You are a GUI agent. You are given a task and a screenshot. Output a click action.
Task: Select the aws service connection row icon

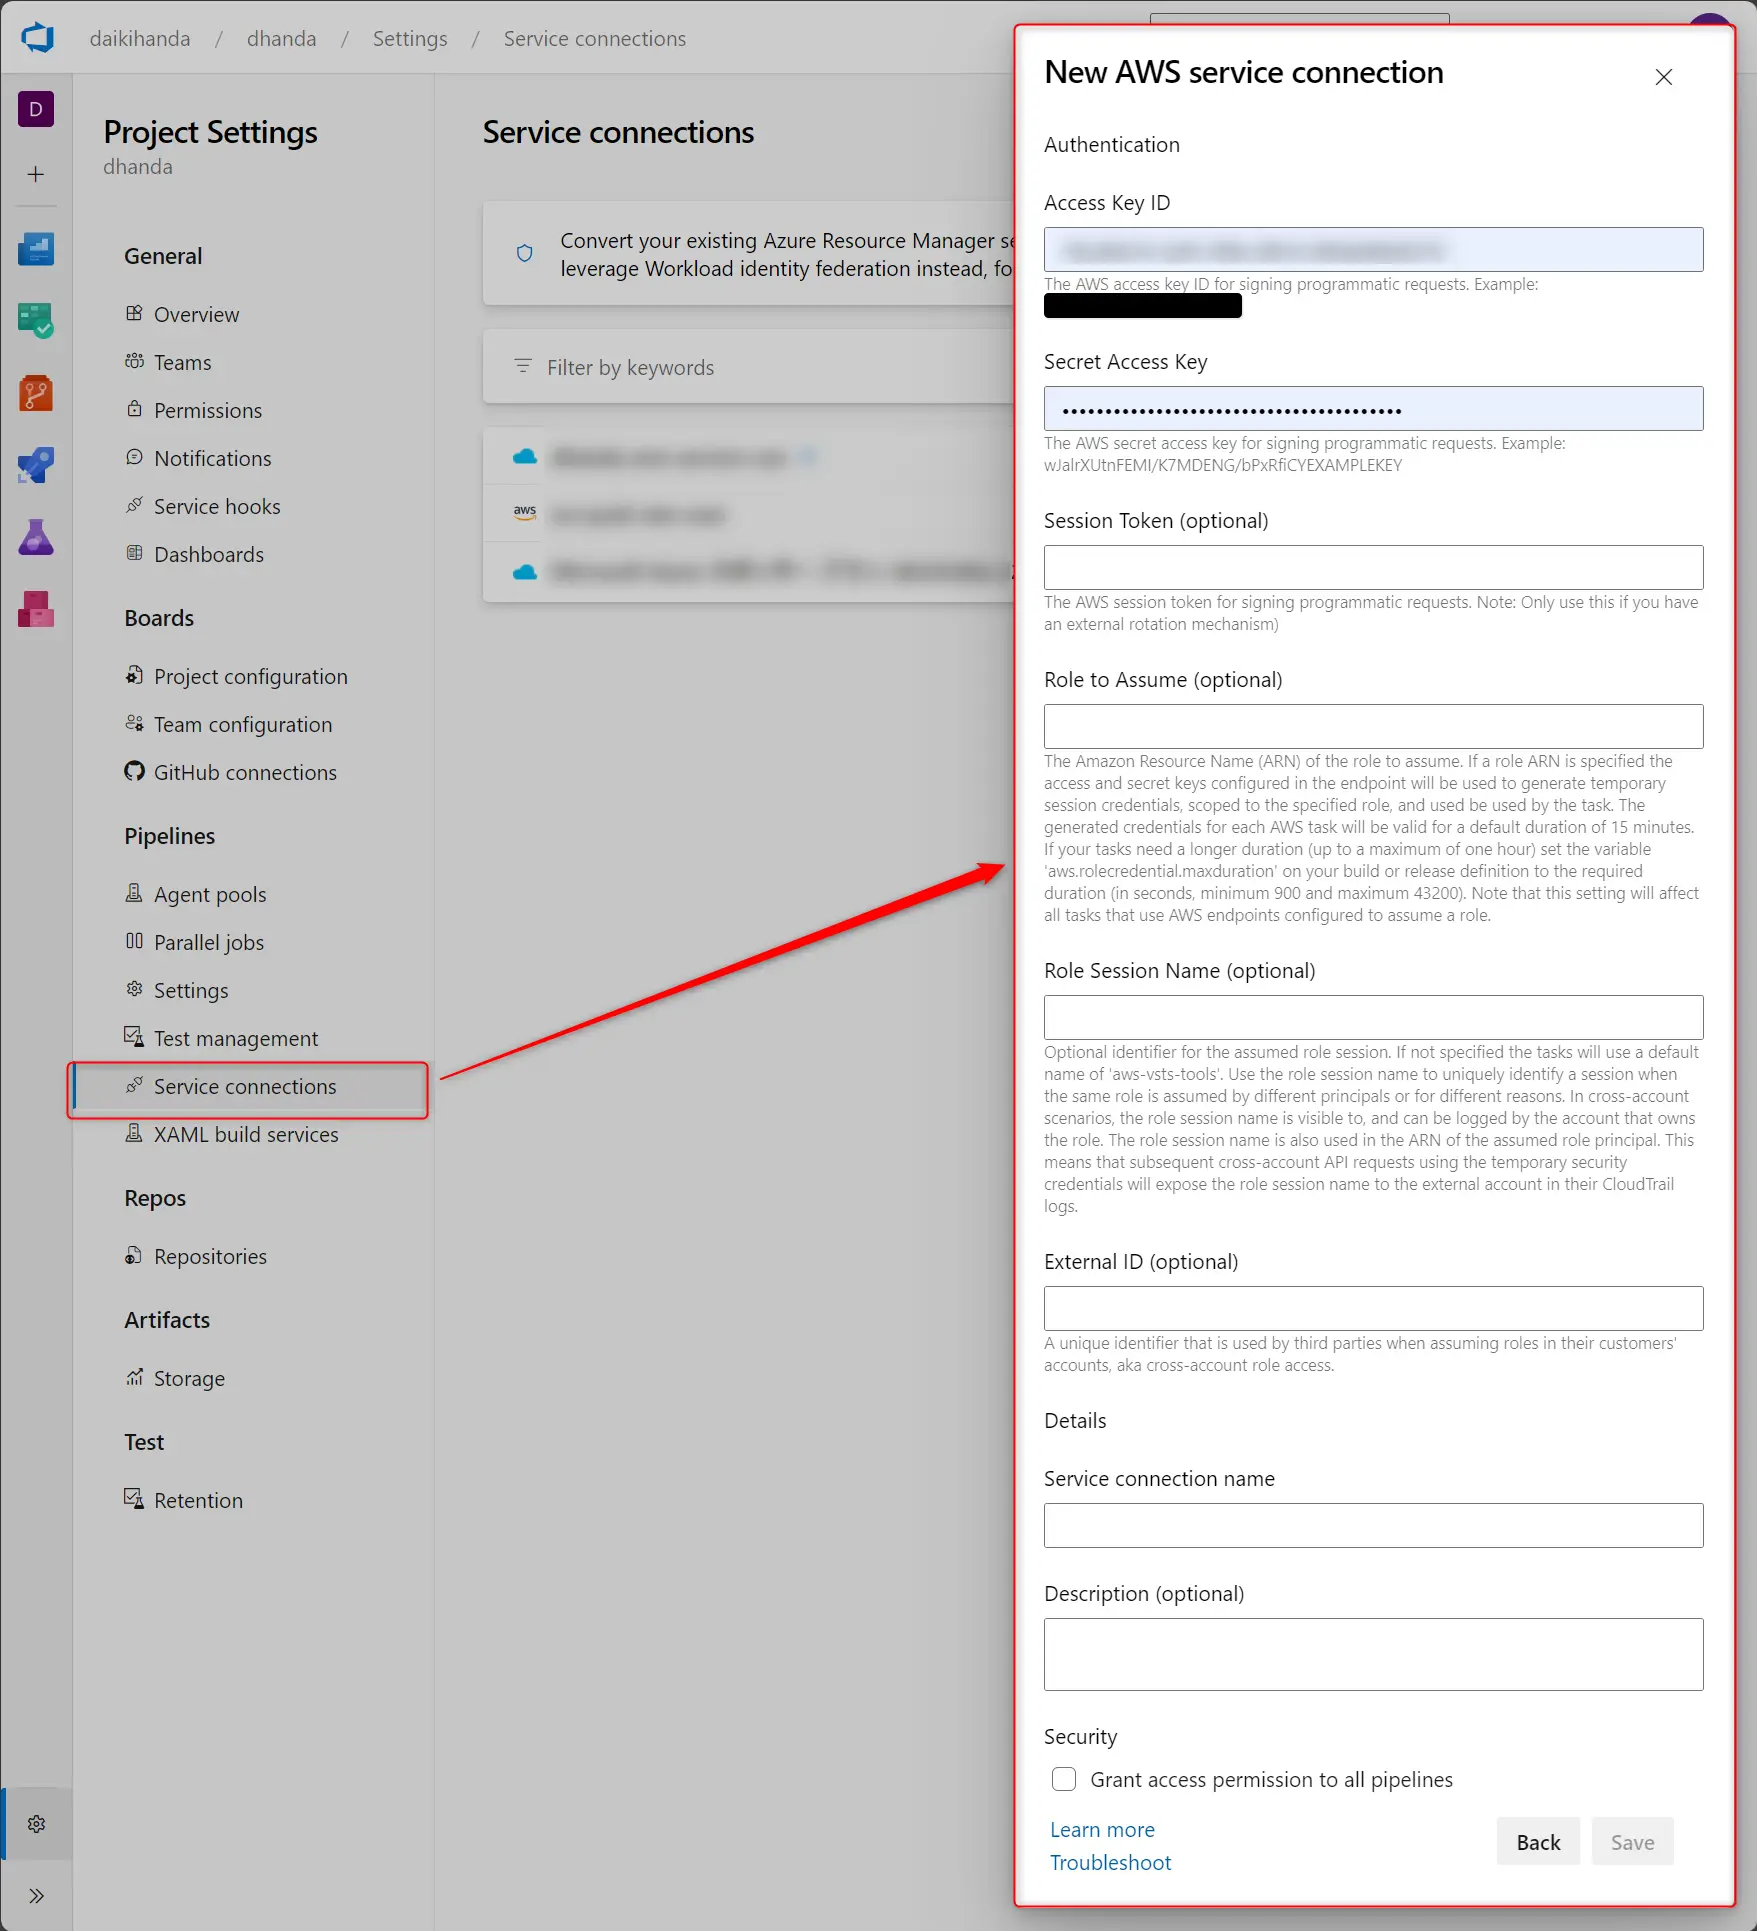(525, 513)
